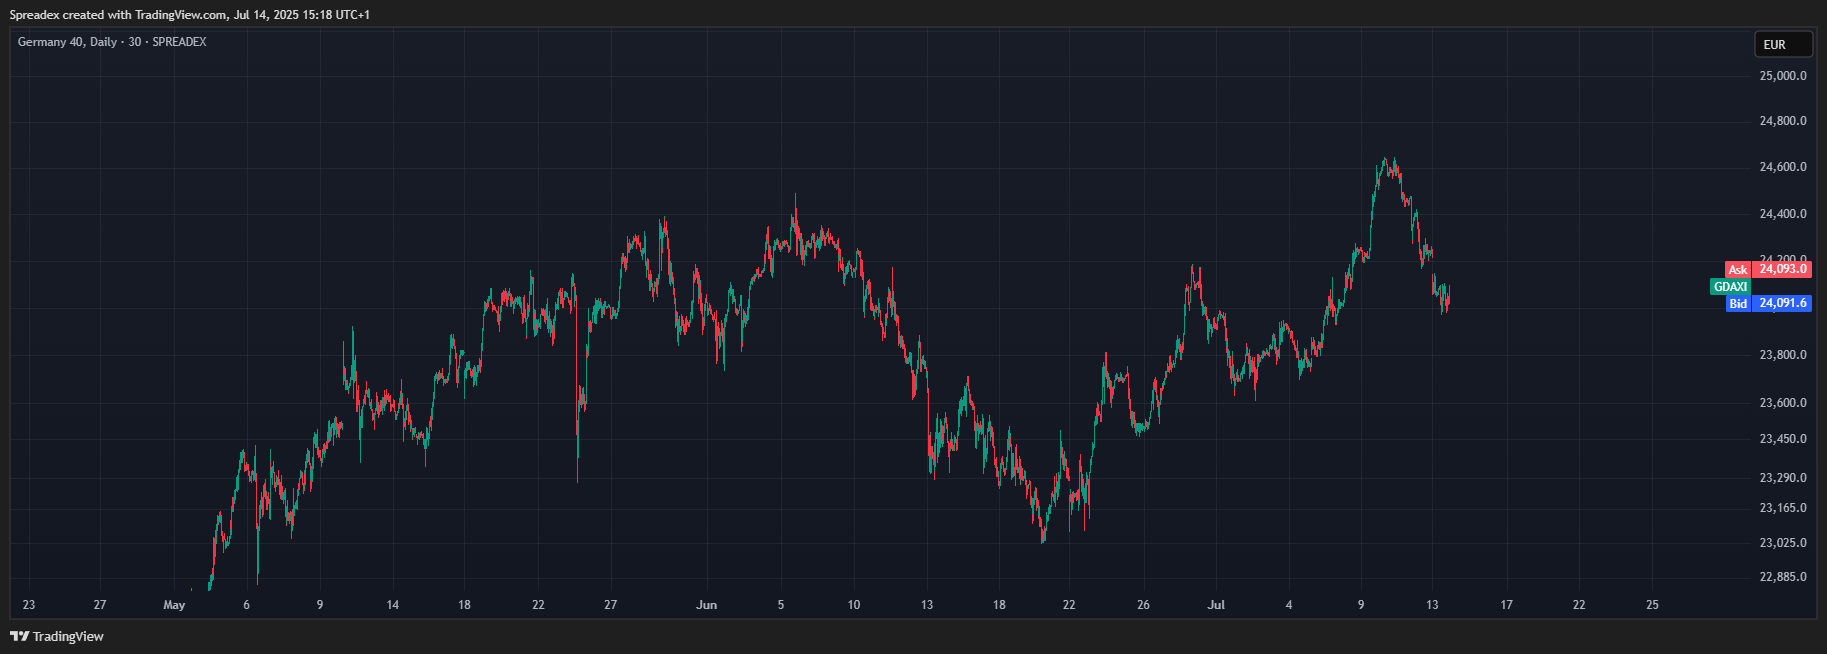
Task: Click the 24,600.0 price axis label
Action: 1783,167
